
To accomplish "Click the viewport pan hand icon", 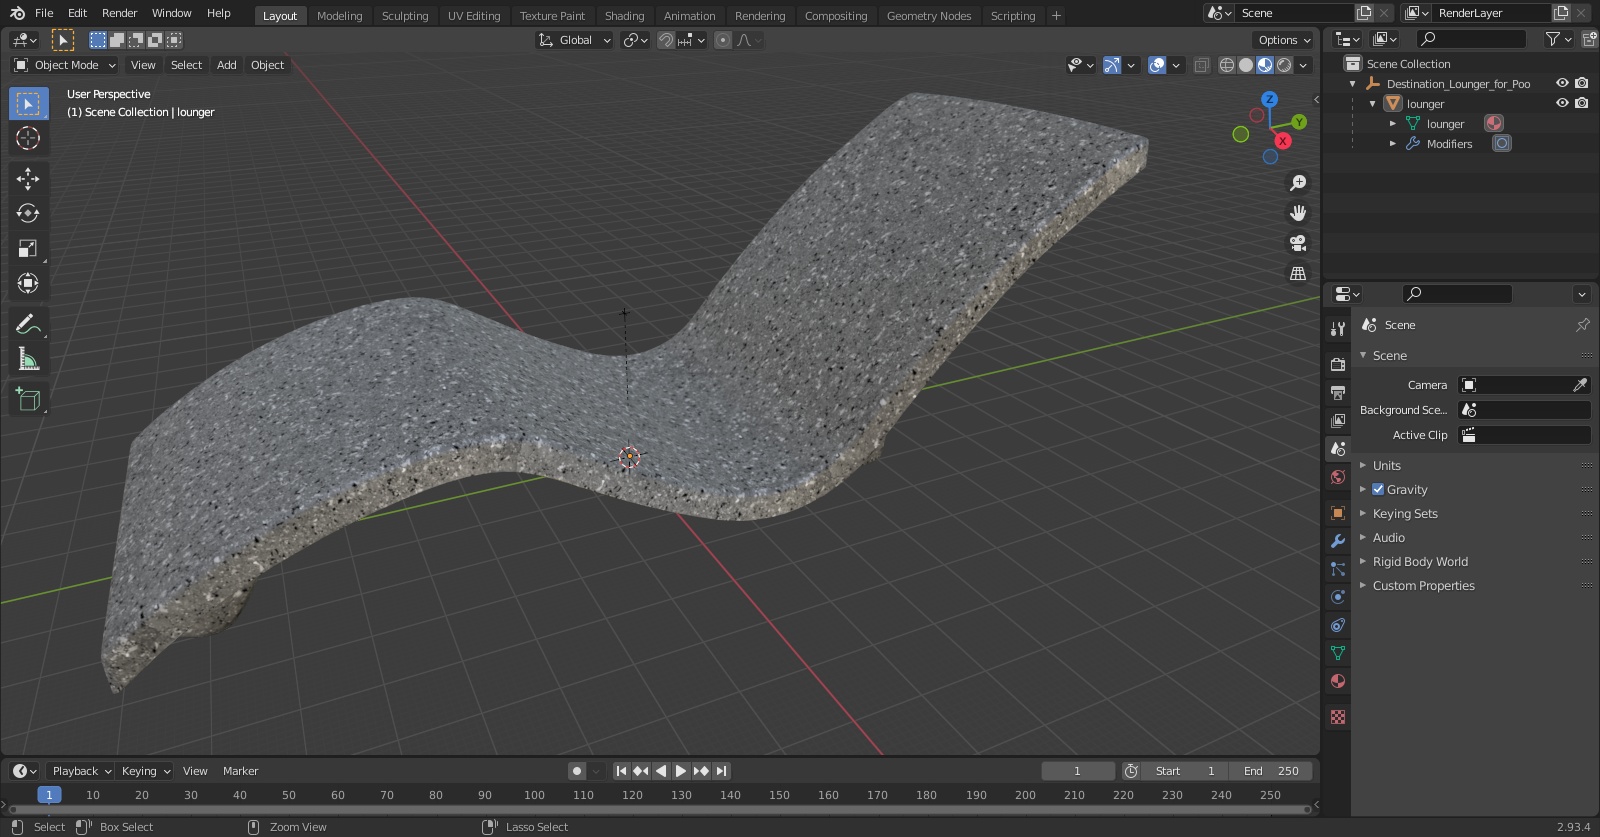I will [x=1298, y=213].
